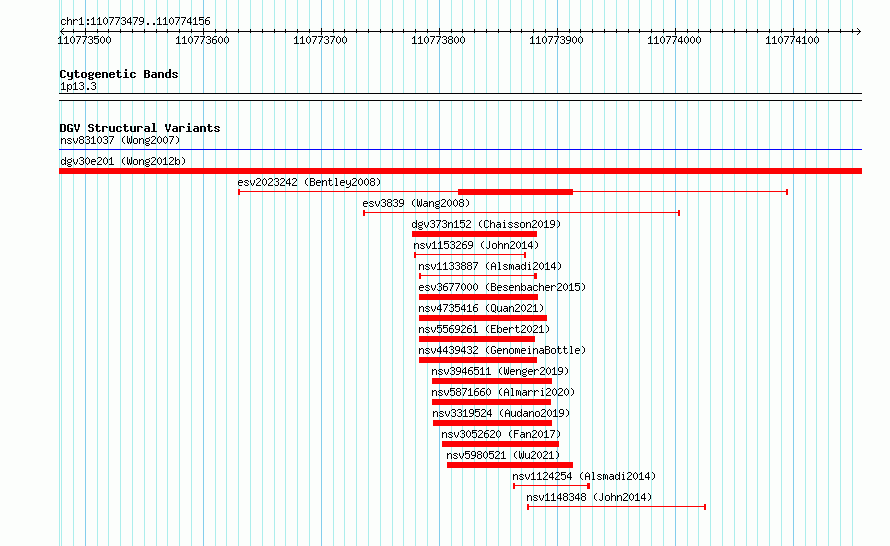Click the thick segment of esv2023242 glyph
Screen dimensions: 890x546
[x=515, y=192]
